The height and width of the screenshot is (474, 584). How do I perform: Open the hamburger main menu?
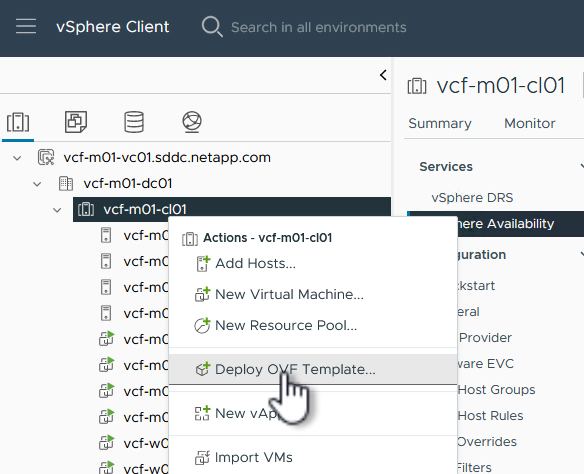26,26
